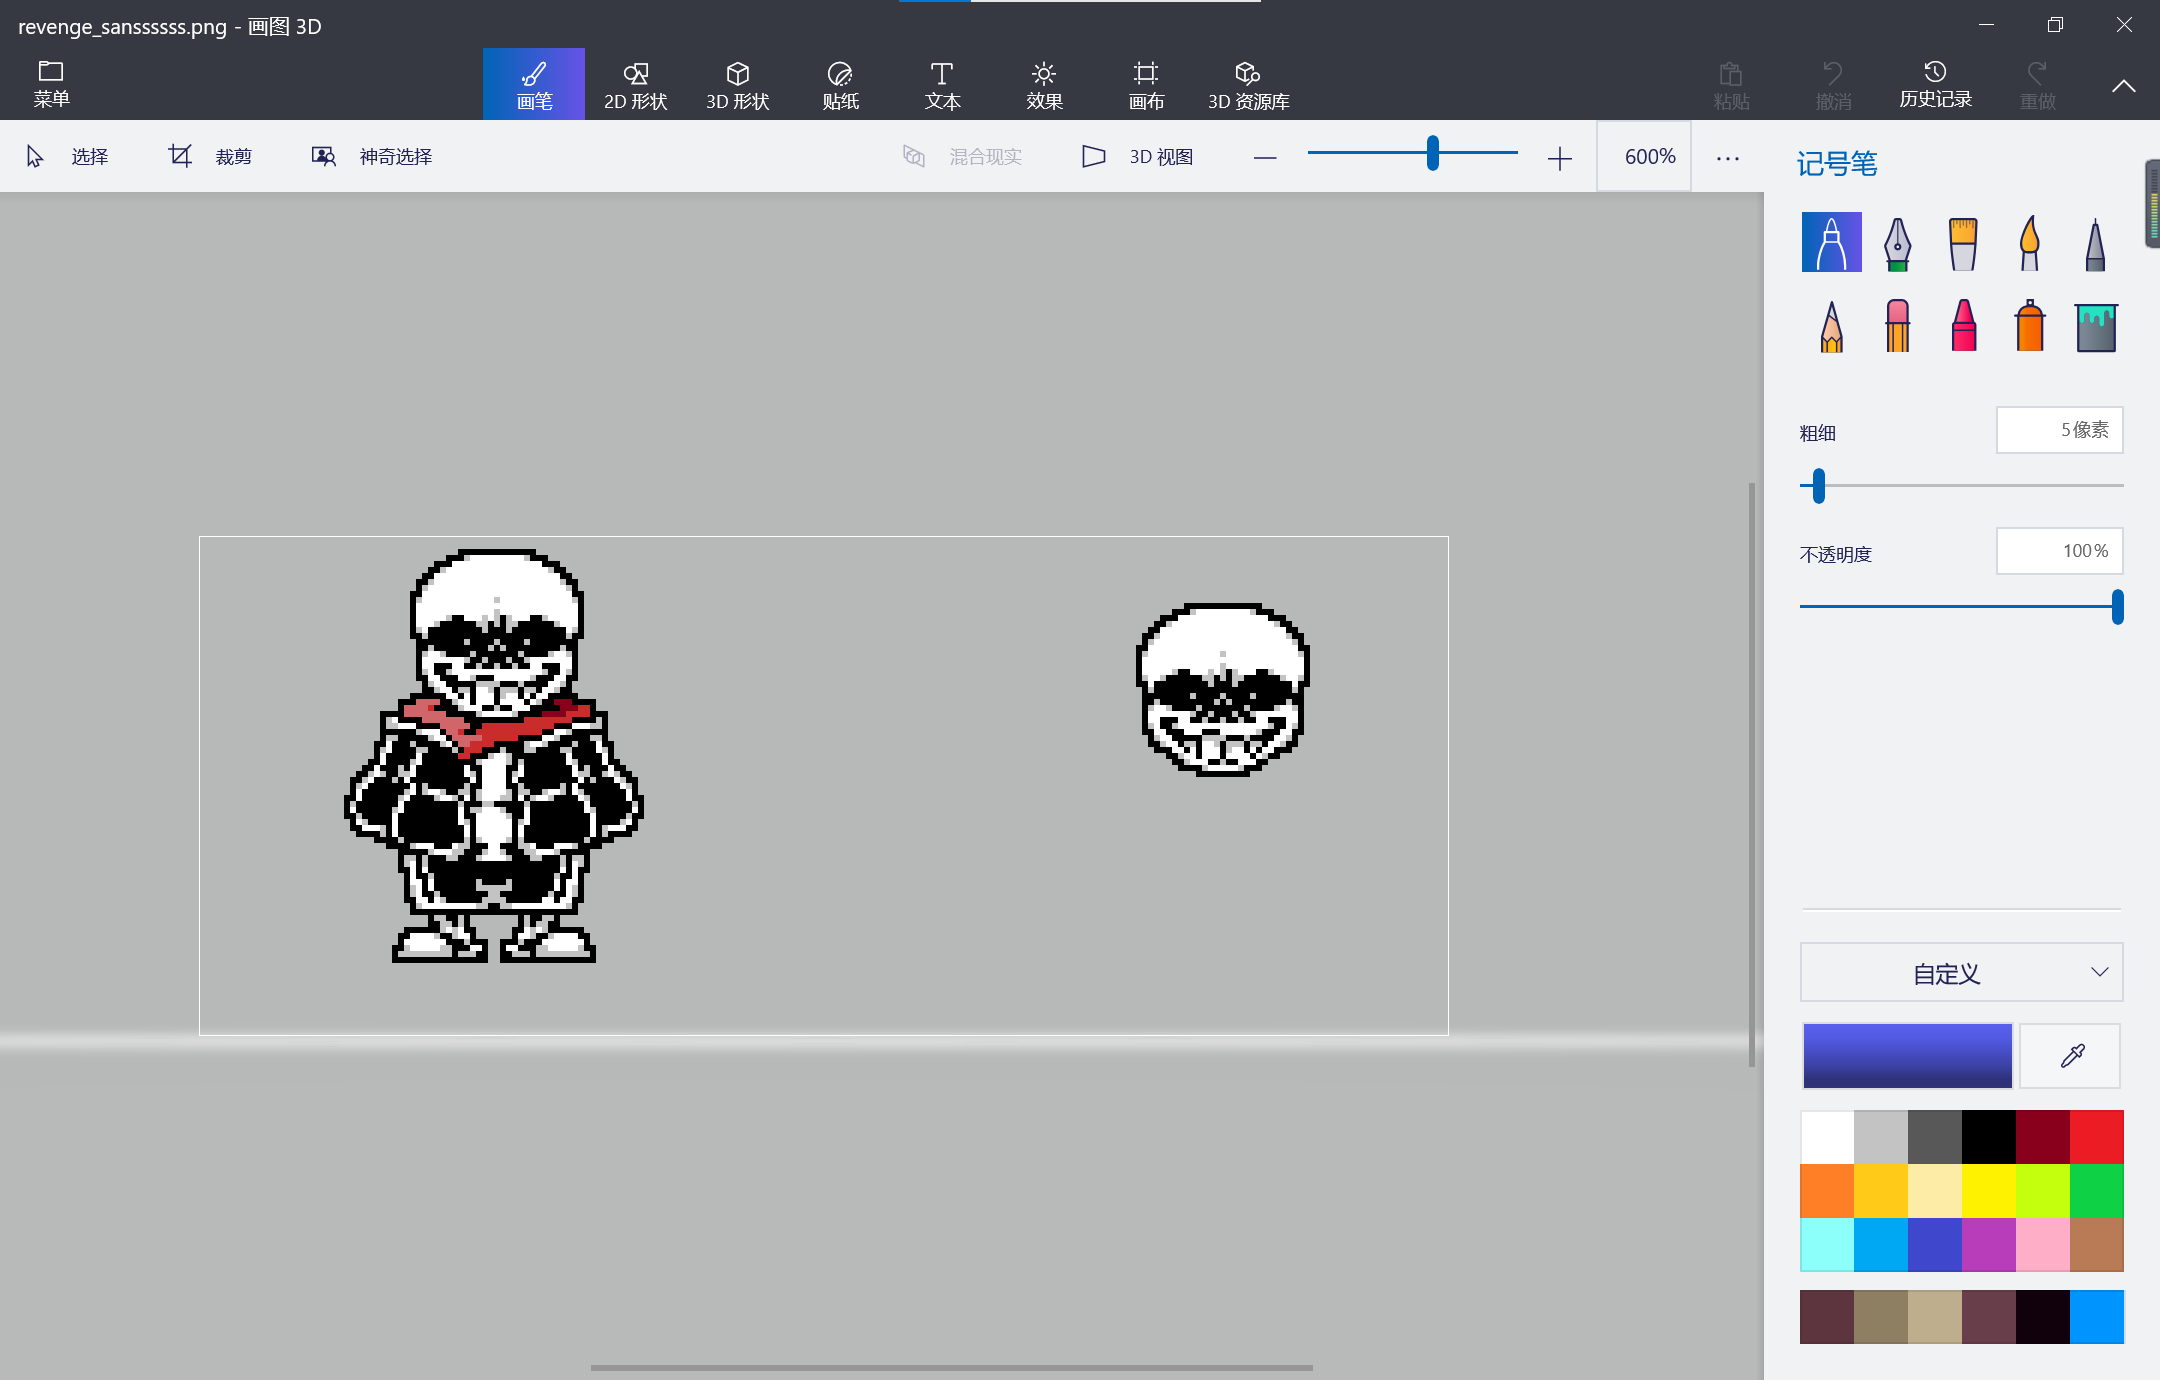Pick the custom azure blue swatch
Image resolution: width=2160 pixels, height=1380 pixels.
pos(2097,1317)
